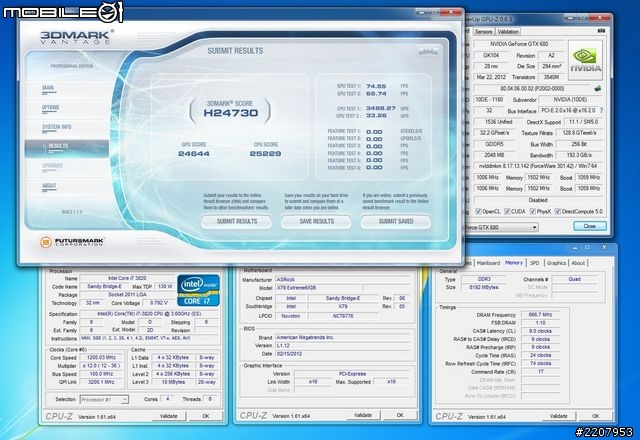Viewport: 640px width, 440px height.
Task: Click Validate in the CPU-Z Motherboard window
Action: click(362, 415)
